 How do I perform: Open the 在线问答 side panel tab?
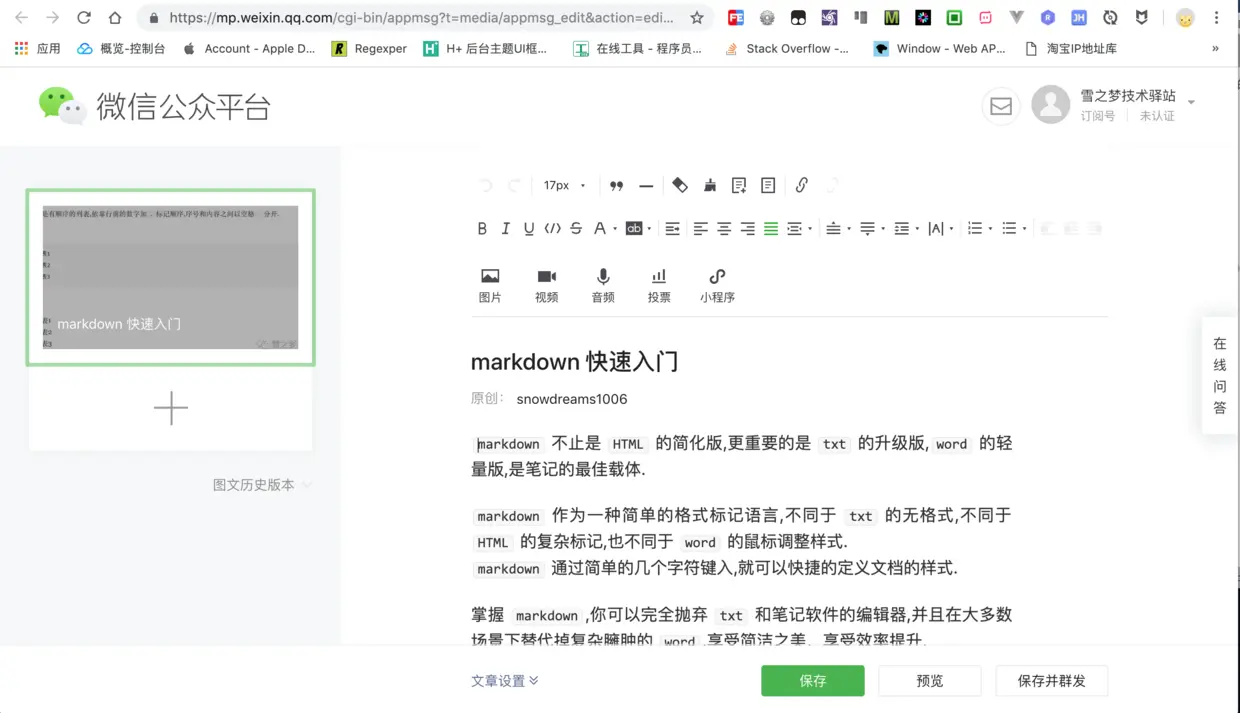click(1219, 375)
